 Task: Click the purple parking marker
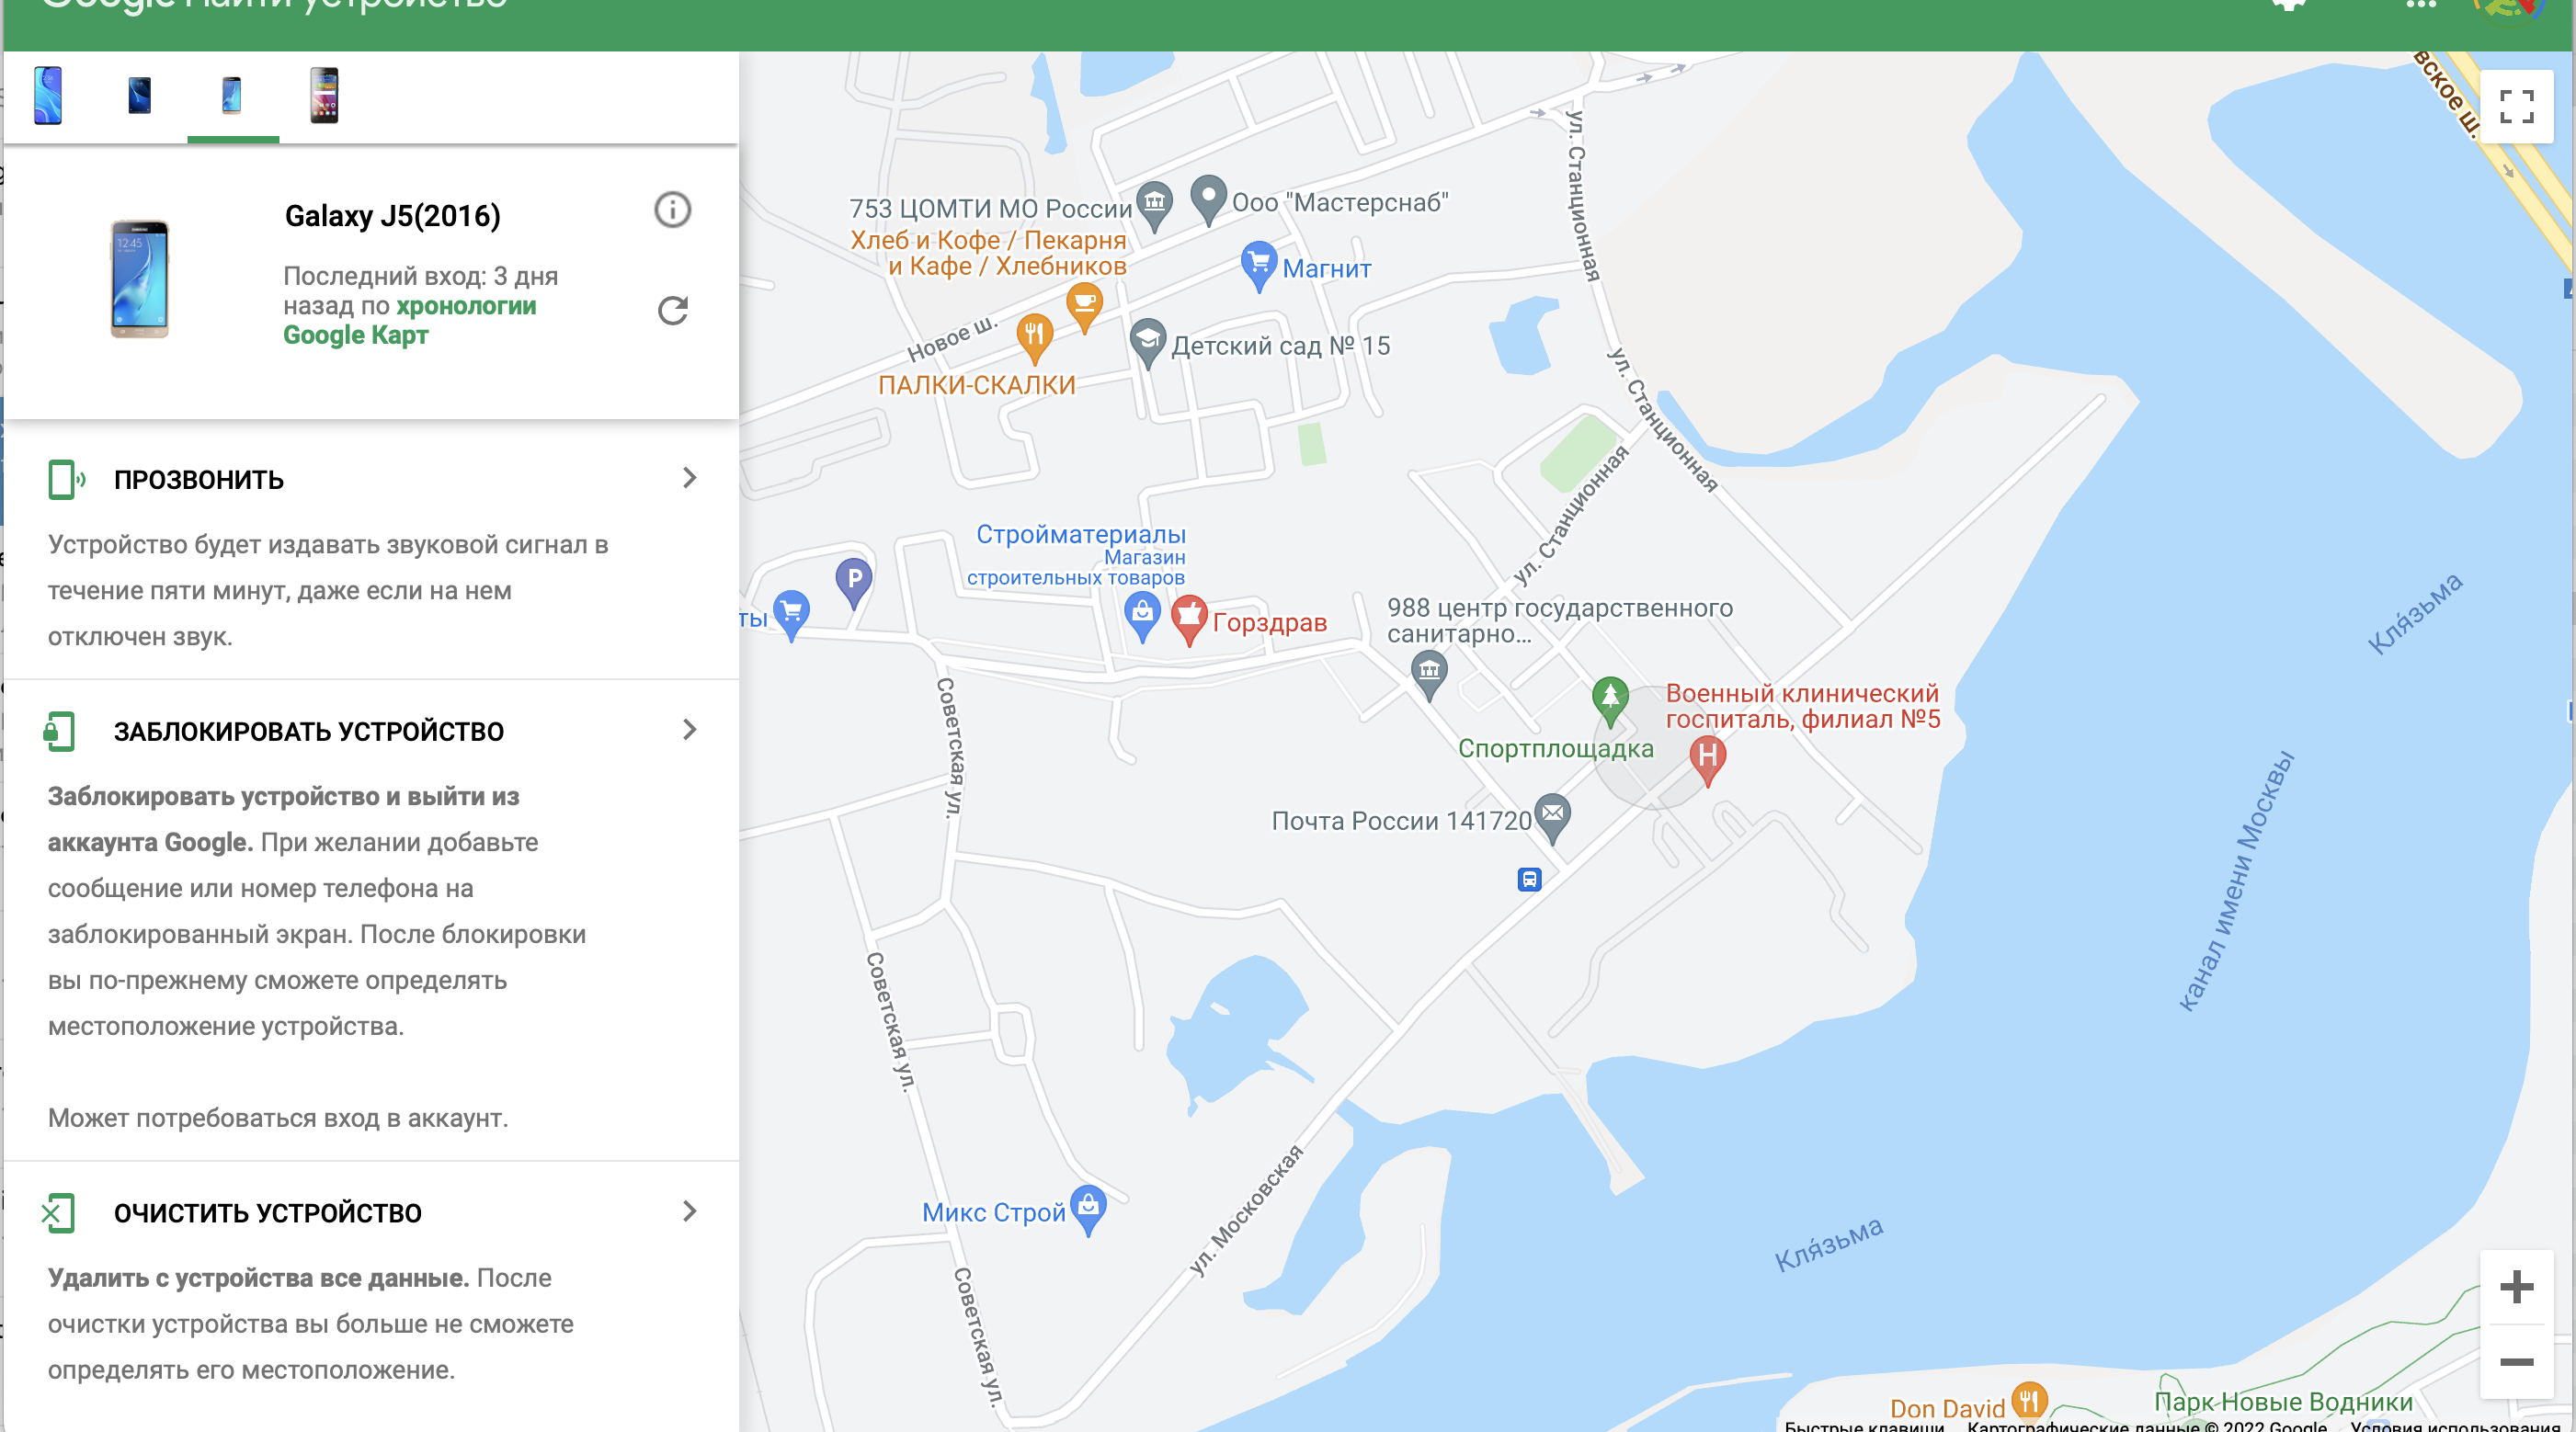[x=854, y=582]
